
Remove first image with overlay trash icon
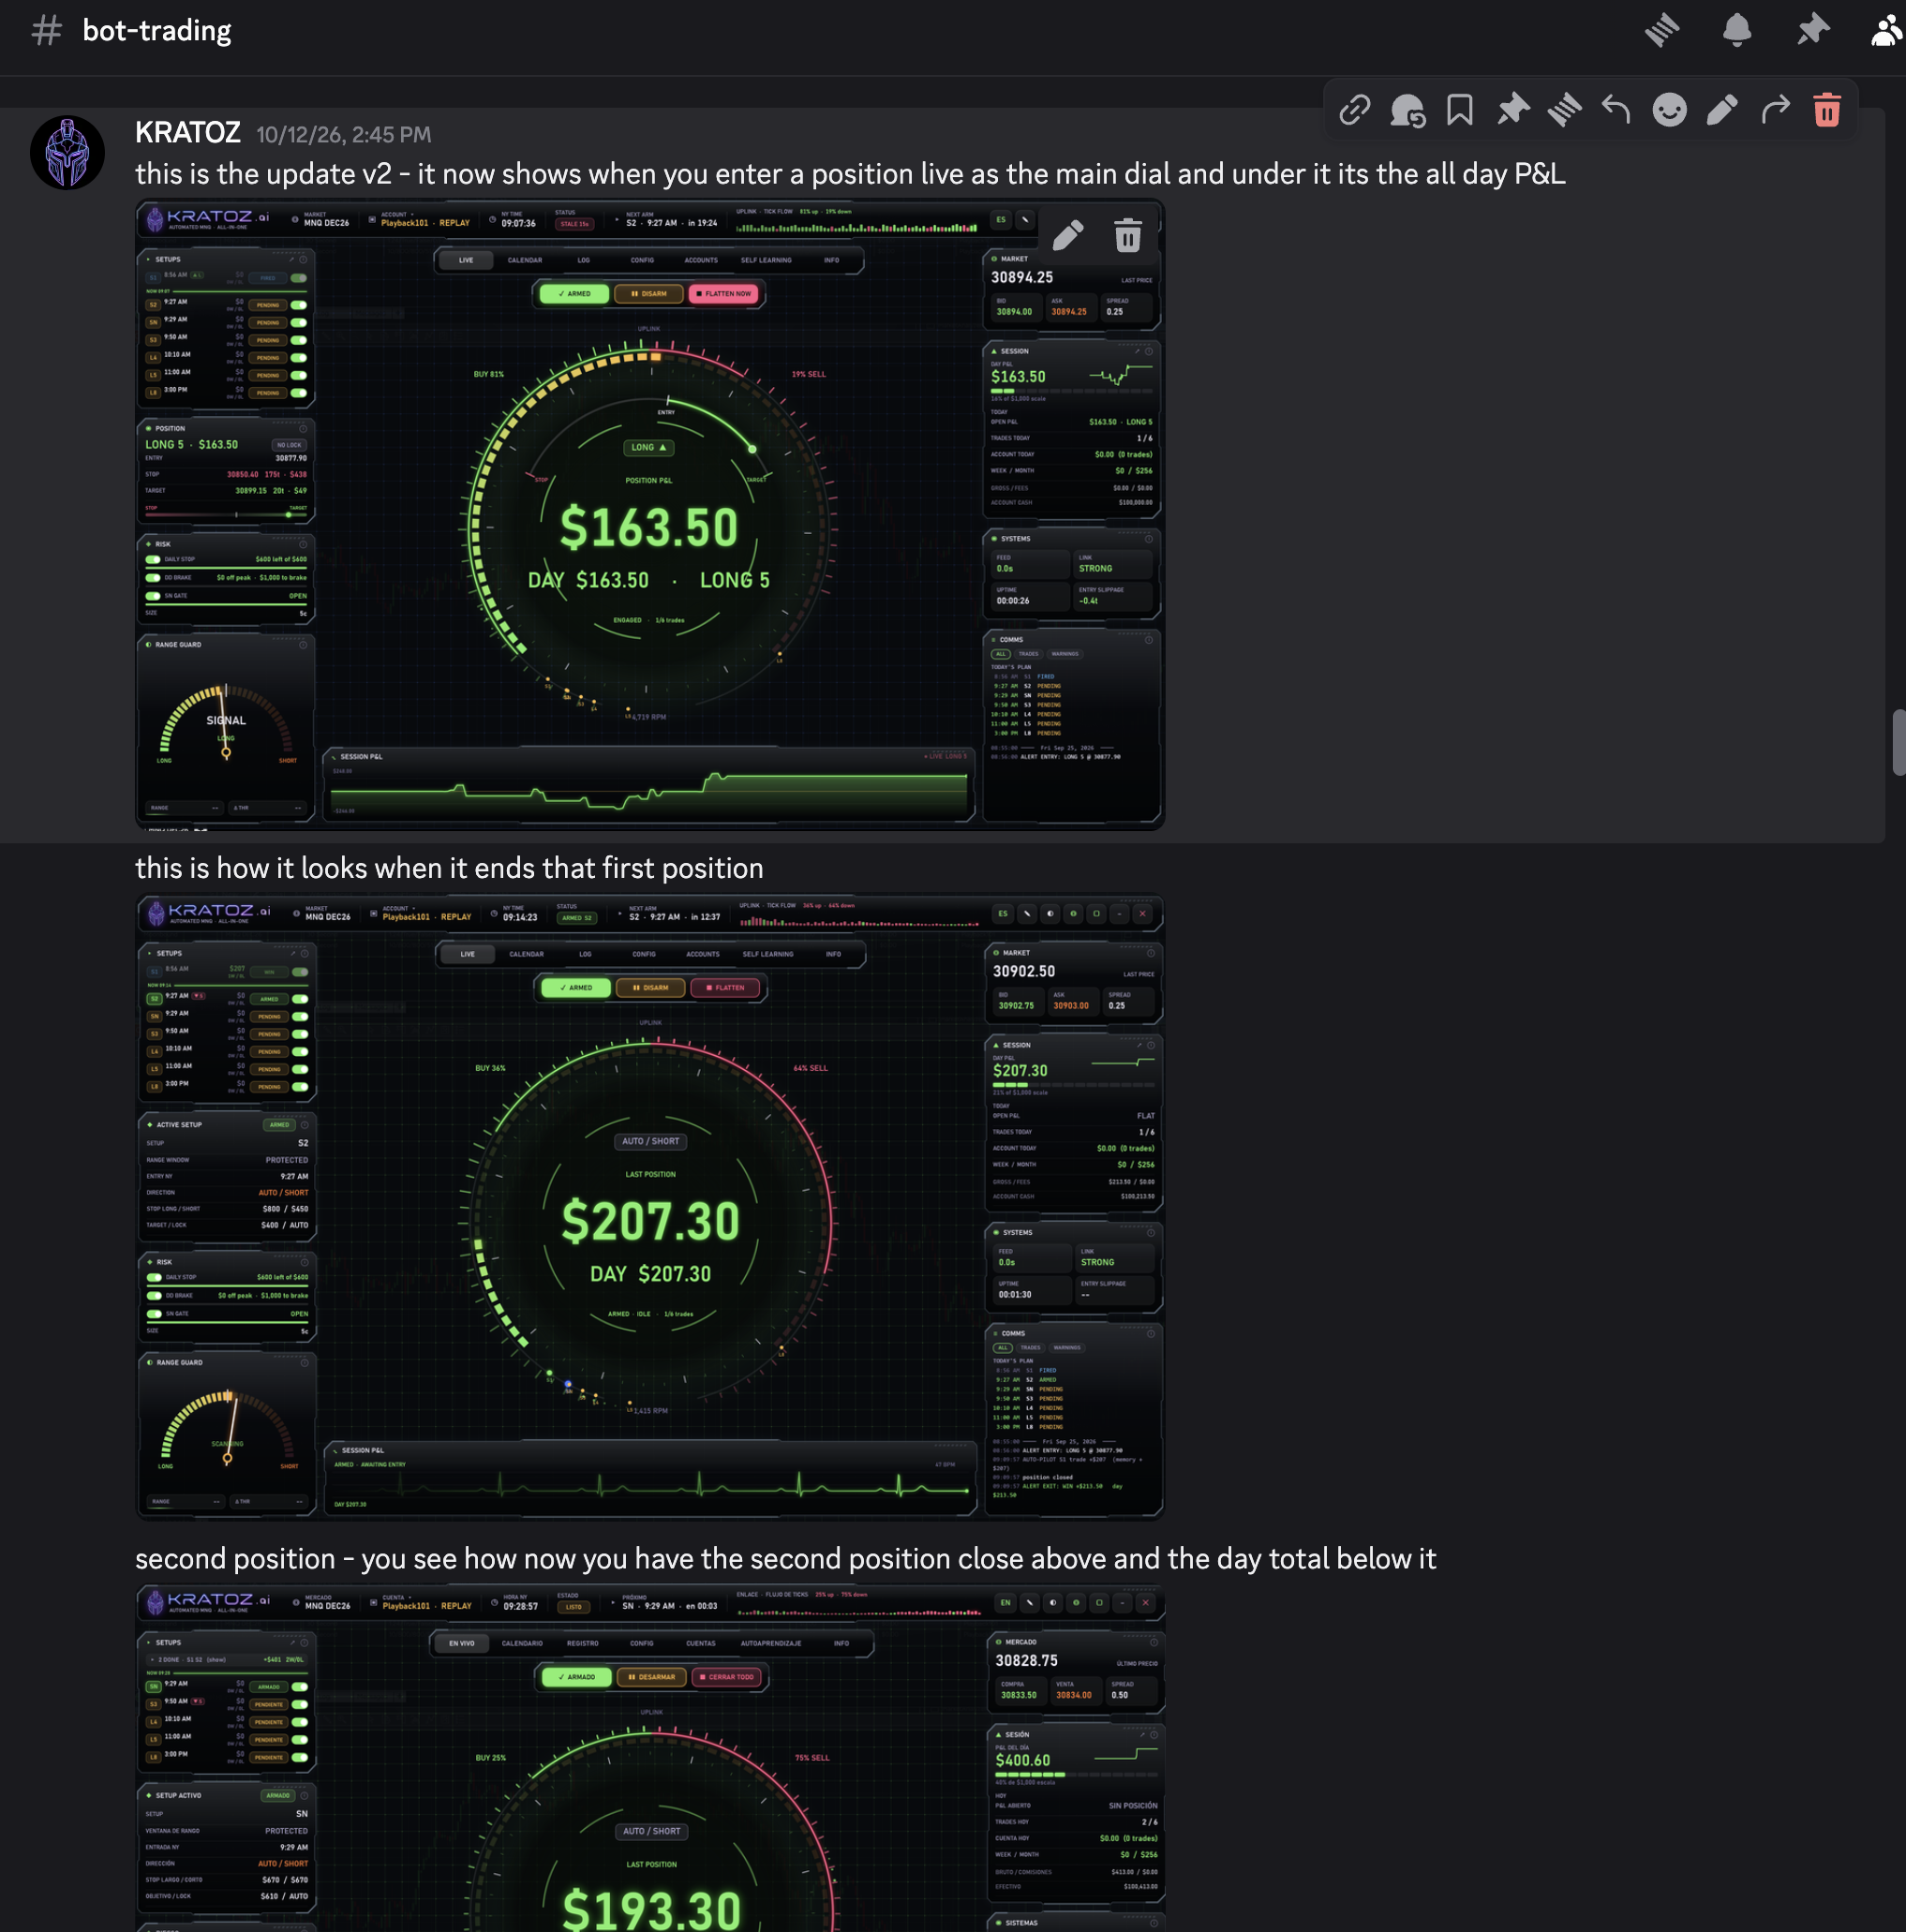pos(1128,236)
